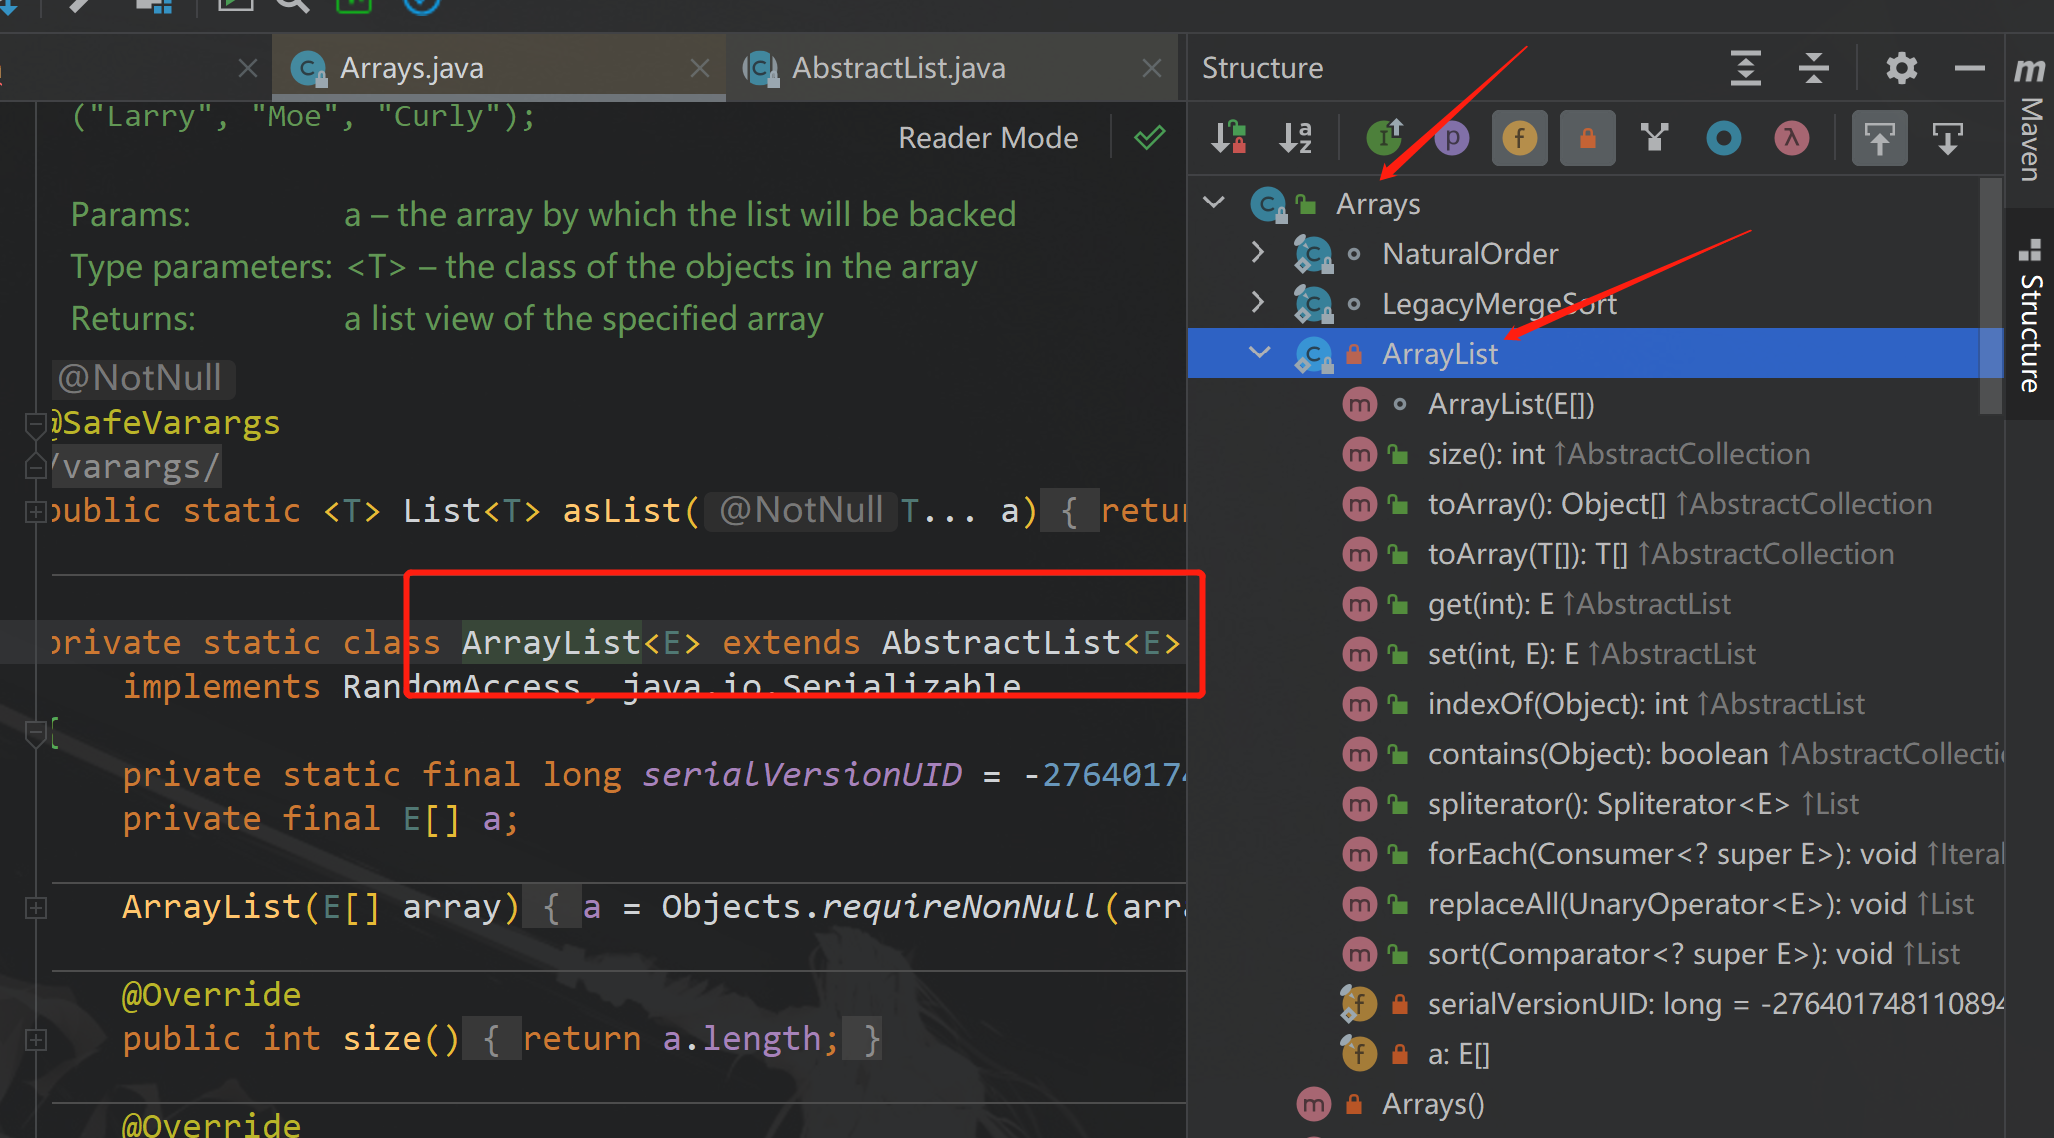The width and height of the screenshot is (2054, 1138).
Task: Expand LegacyMergeSort class node
Action: tap(1258, 303)
